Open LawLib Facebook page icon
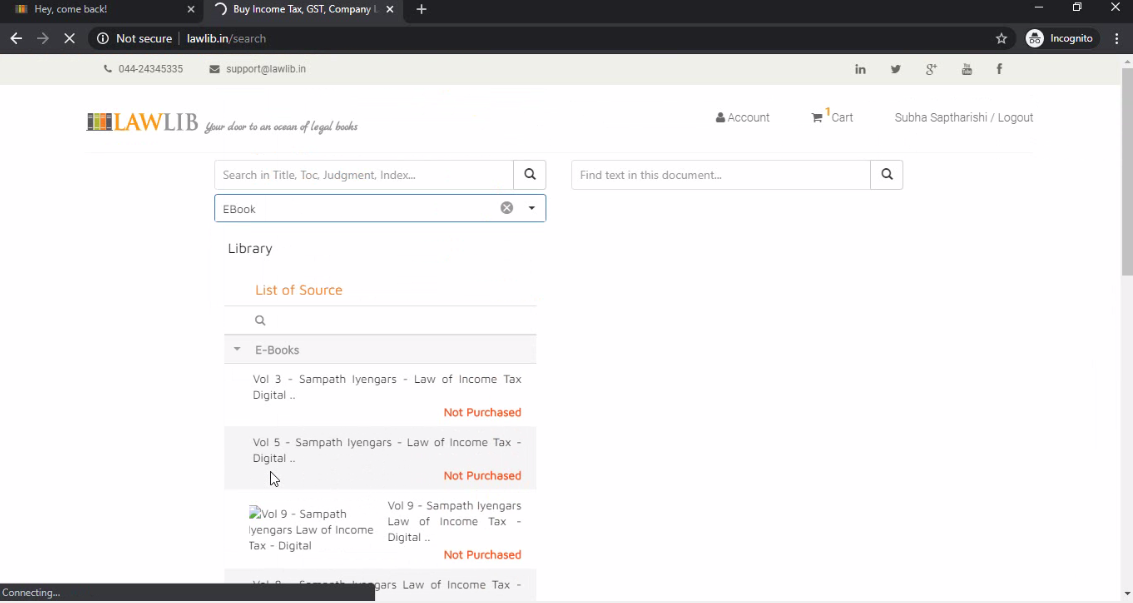This screenshot has height=603, width=1133. click(x=999, y=69)
